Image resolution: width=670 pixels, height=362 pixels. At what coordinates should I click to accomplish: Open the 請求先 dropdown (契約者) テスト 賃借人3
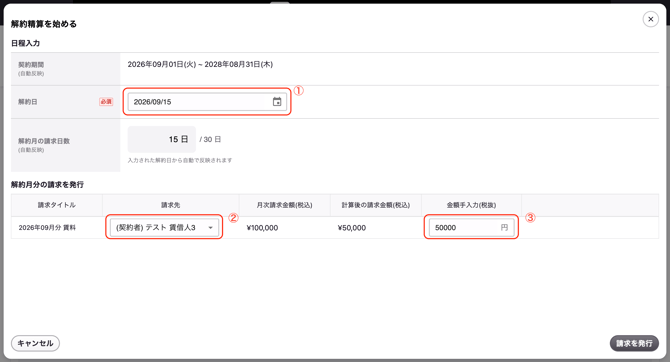[164, 227]
